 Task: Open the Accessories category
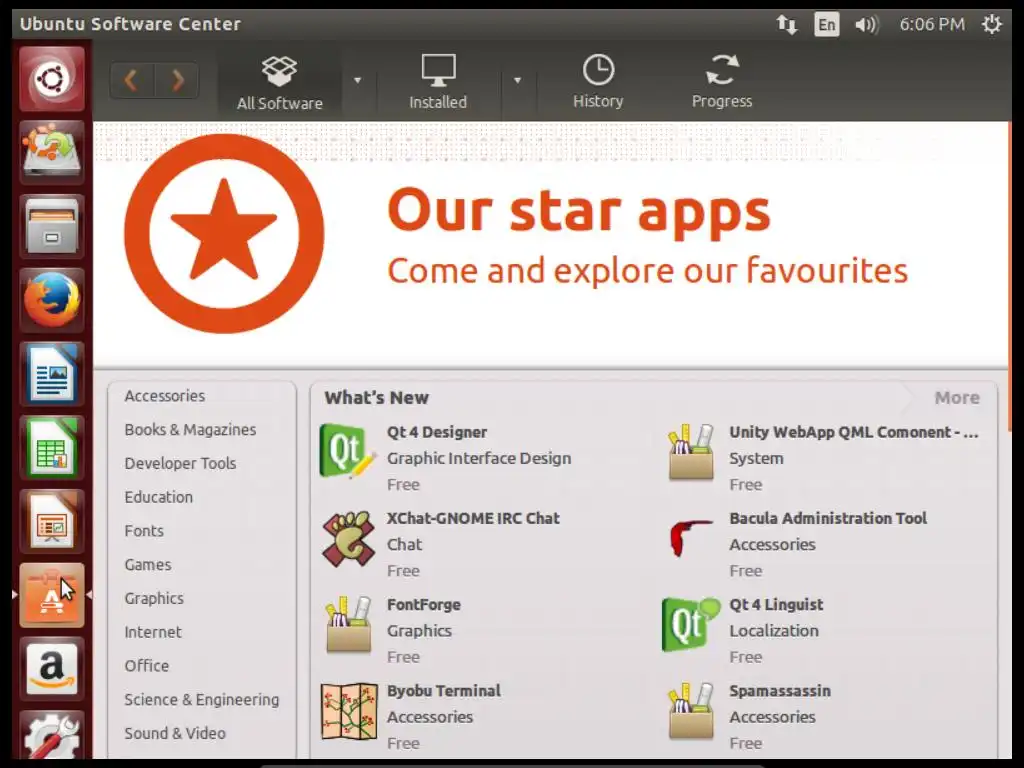click(x=165, y=396)
